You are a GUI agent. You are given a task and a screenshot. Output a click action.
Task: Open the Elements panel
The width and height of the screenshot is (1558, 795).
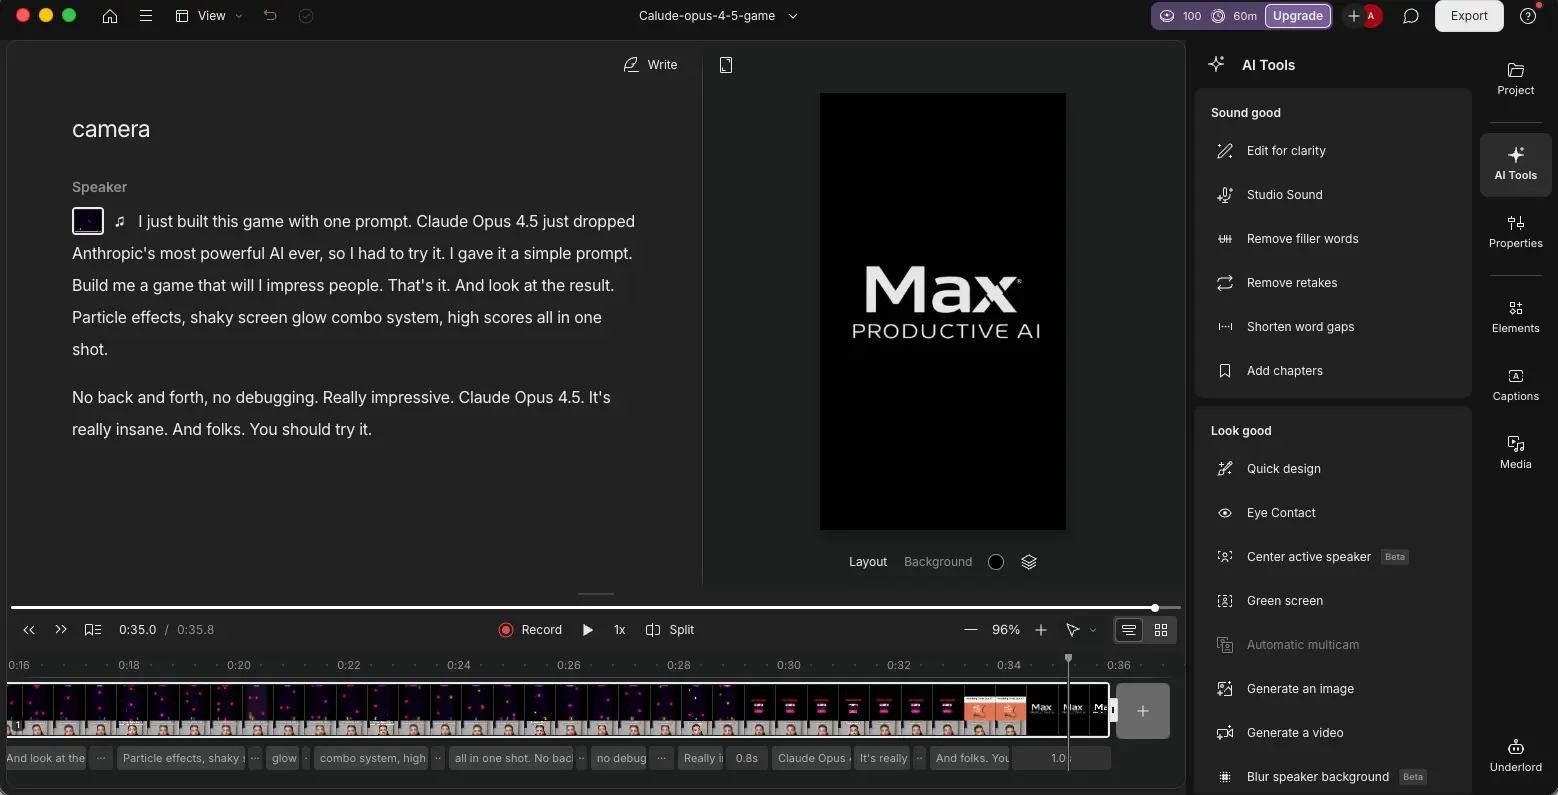click(x=1515, y=316)
